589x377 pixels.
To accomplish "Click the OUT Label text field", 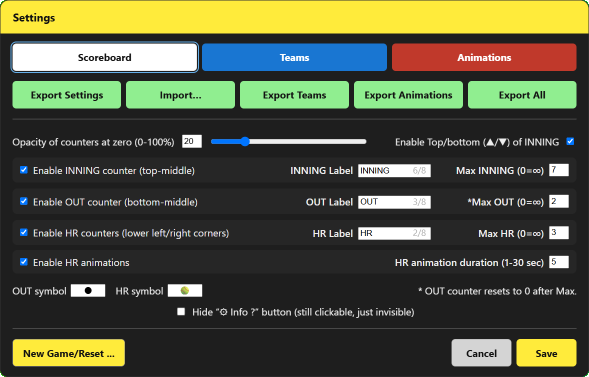I will tap(394, 202).
